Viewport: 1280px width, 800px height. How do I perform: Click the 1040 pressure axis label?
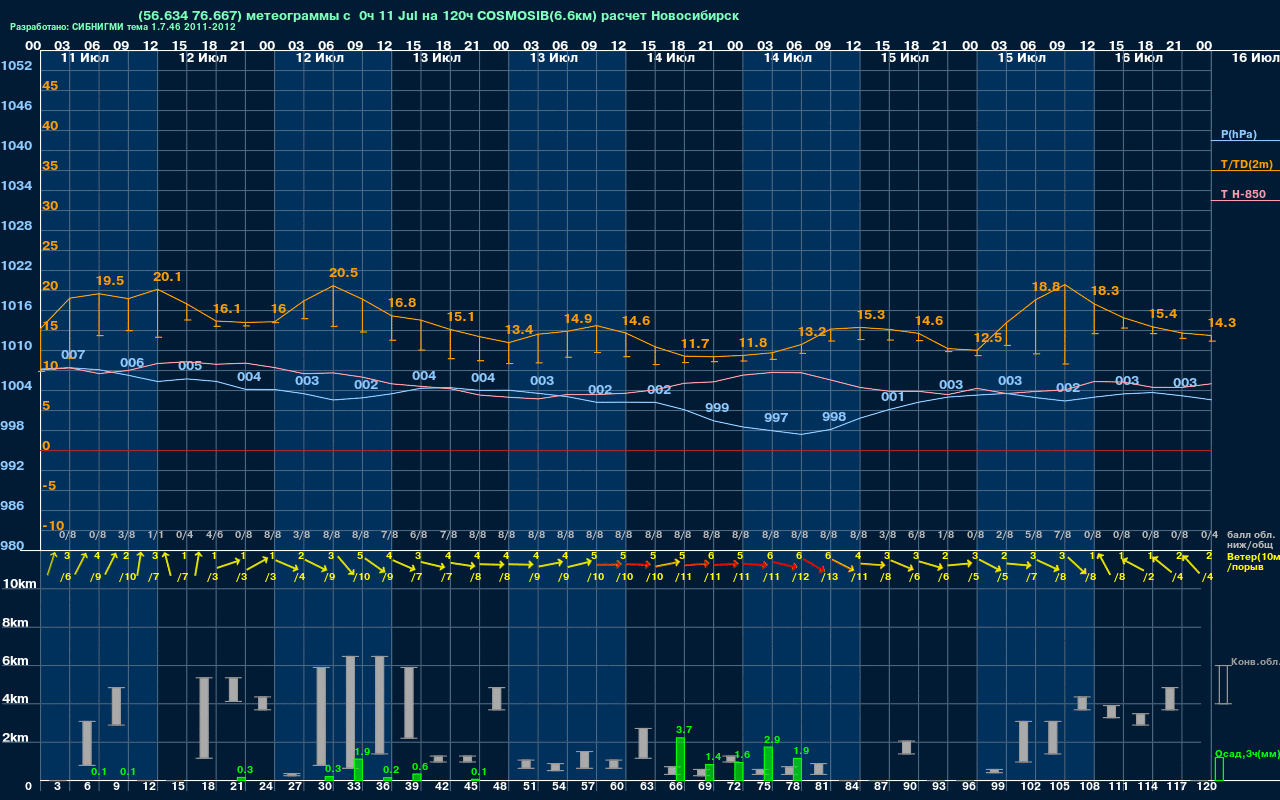[16, 146]
